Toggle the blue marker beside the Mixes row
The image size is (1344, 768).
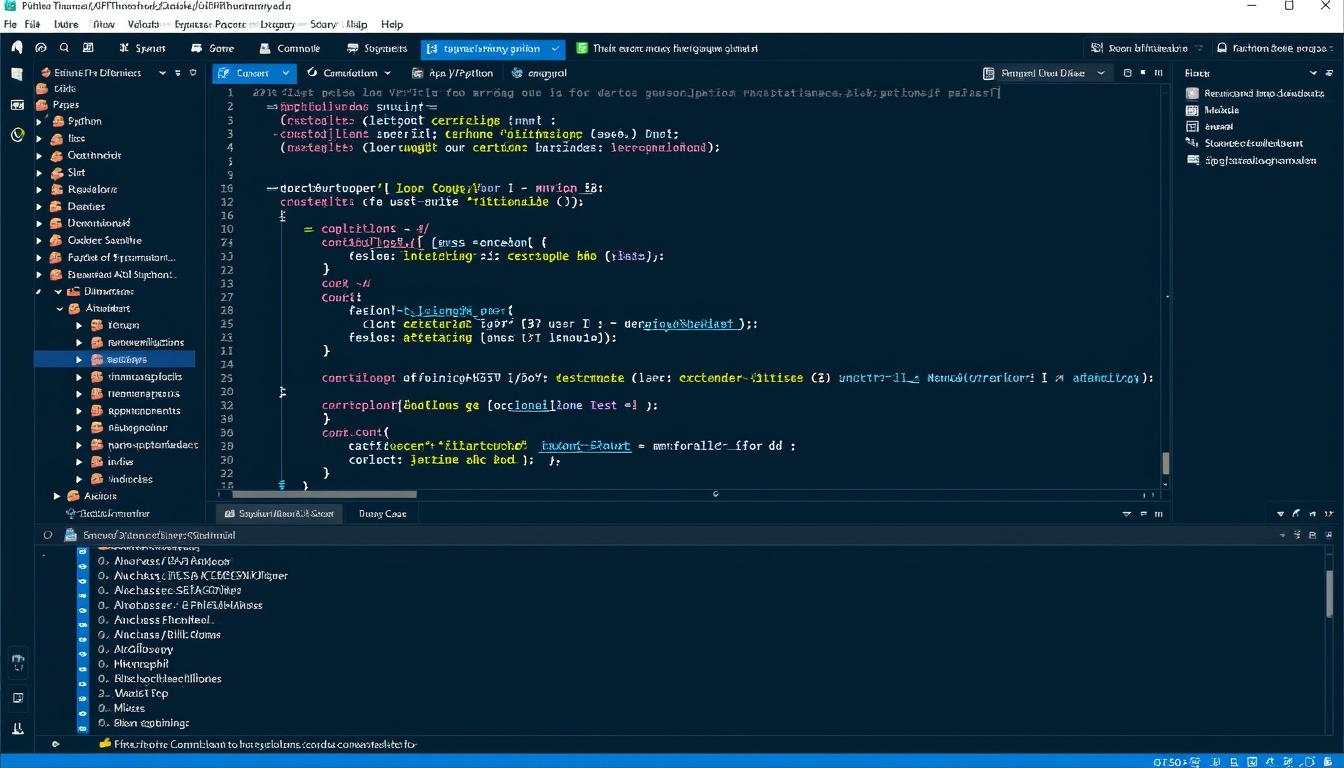[x=84, y=708]
